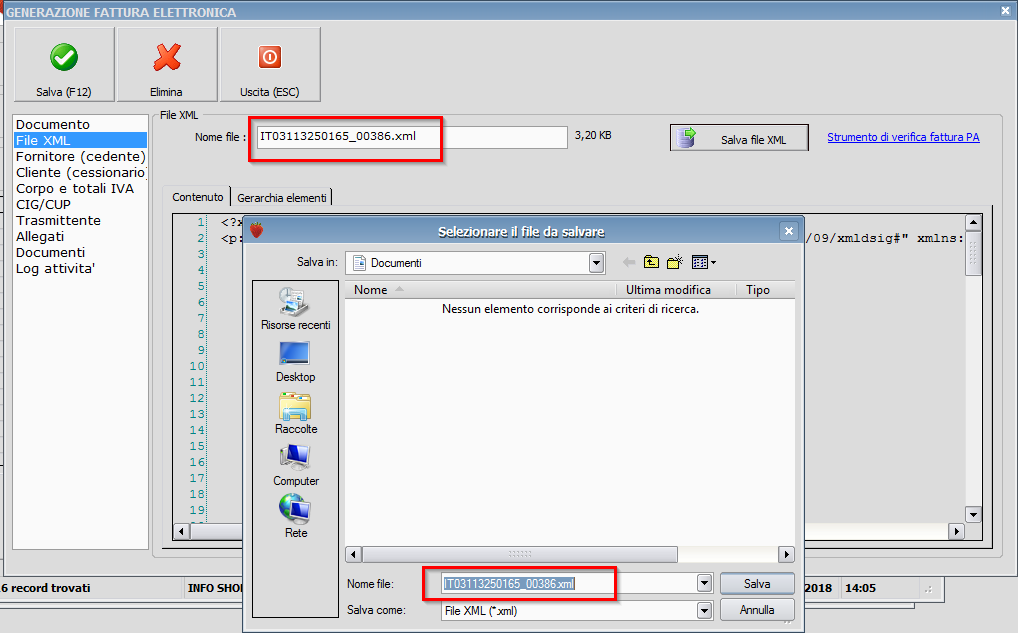Click the XML content scroll left arrow
This screenshot has height=633, width=1018.
[x=181, y=531]
